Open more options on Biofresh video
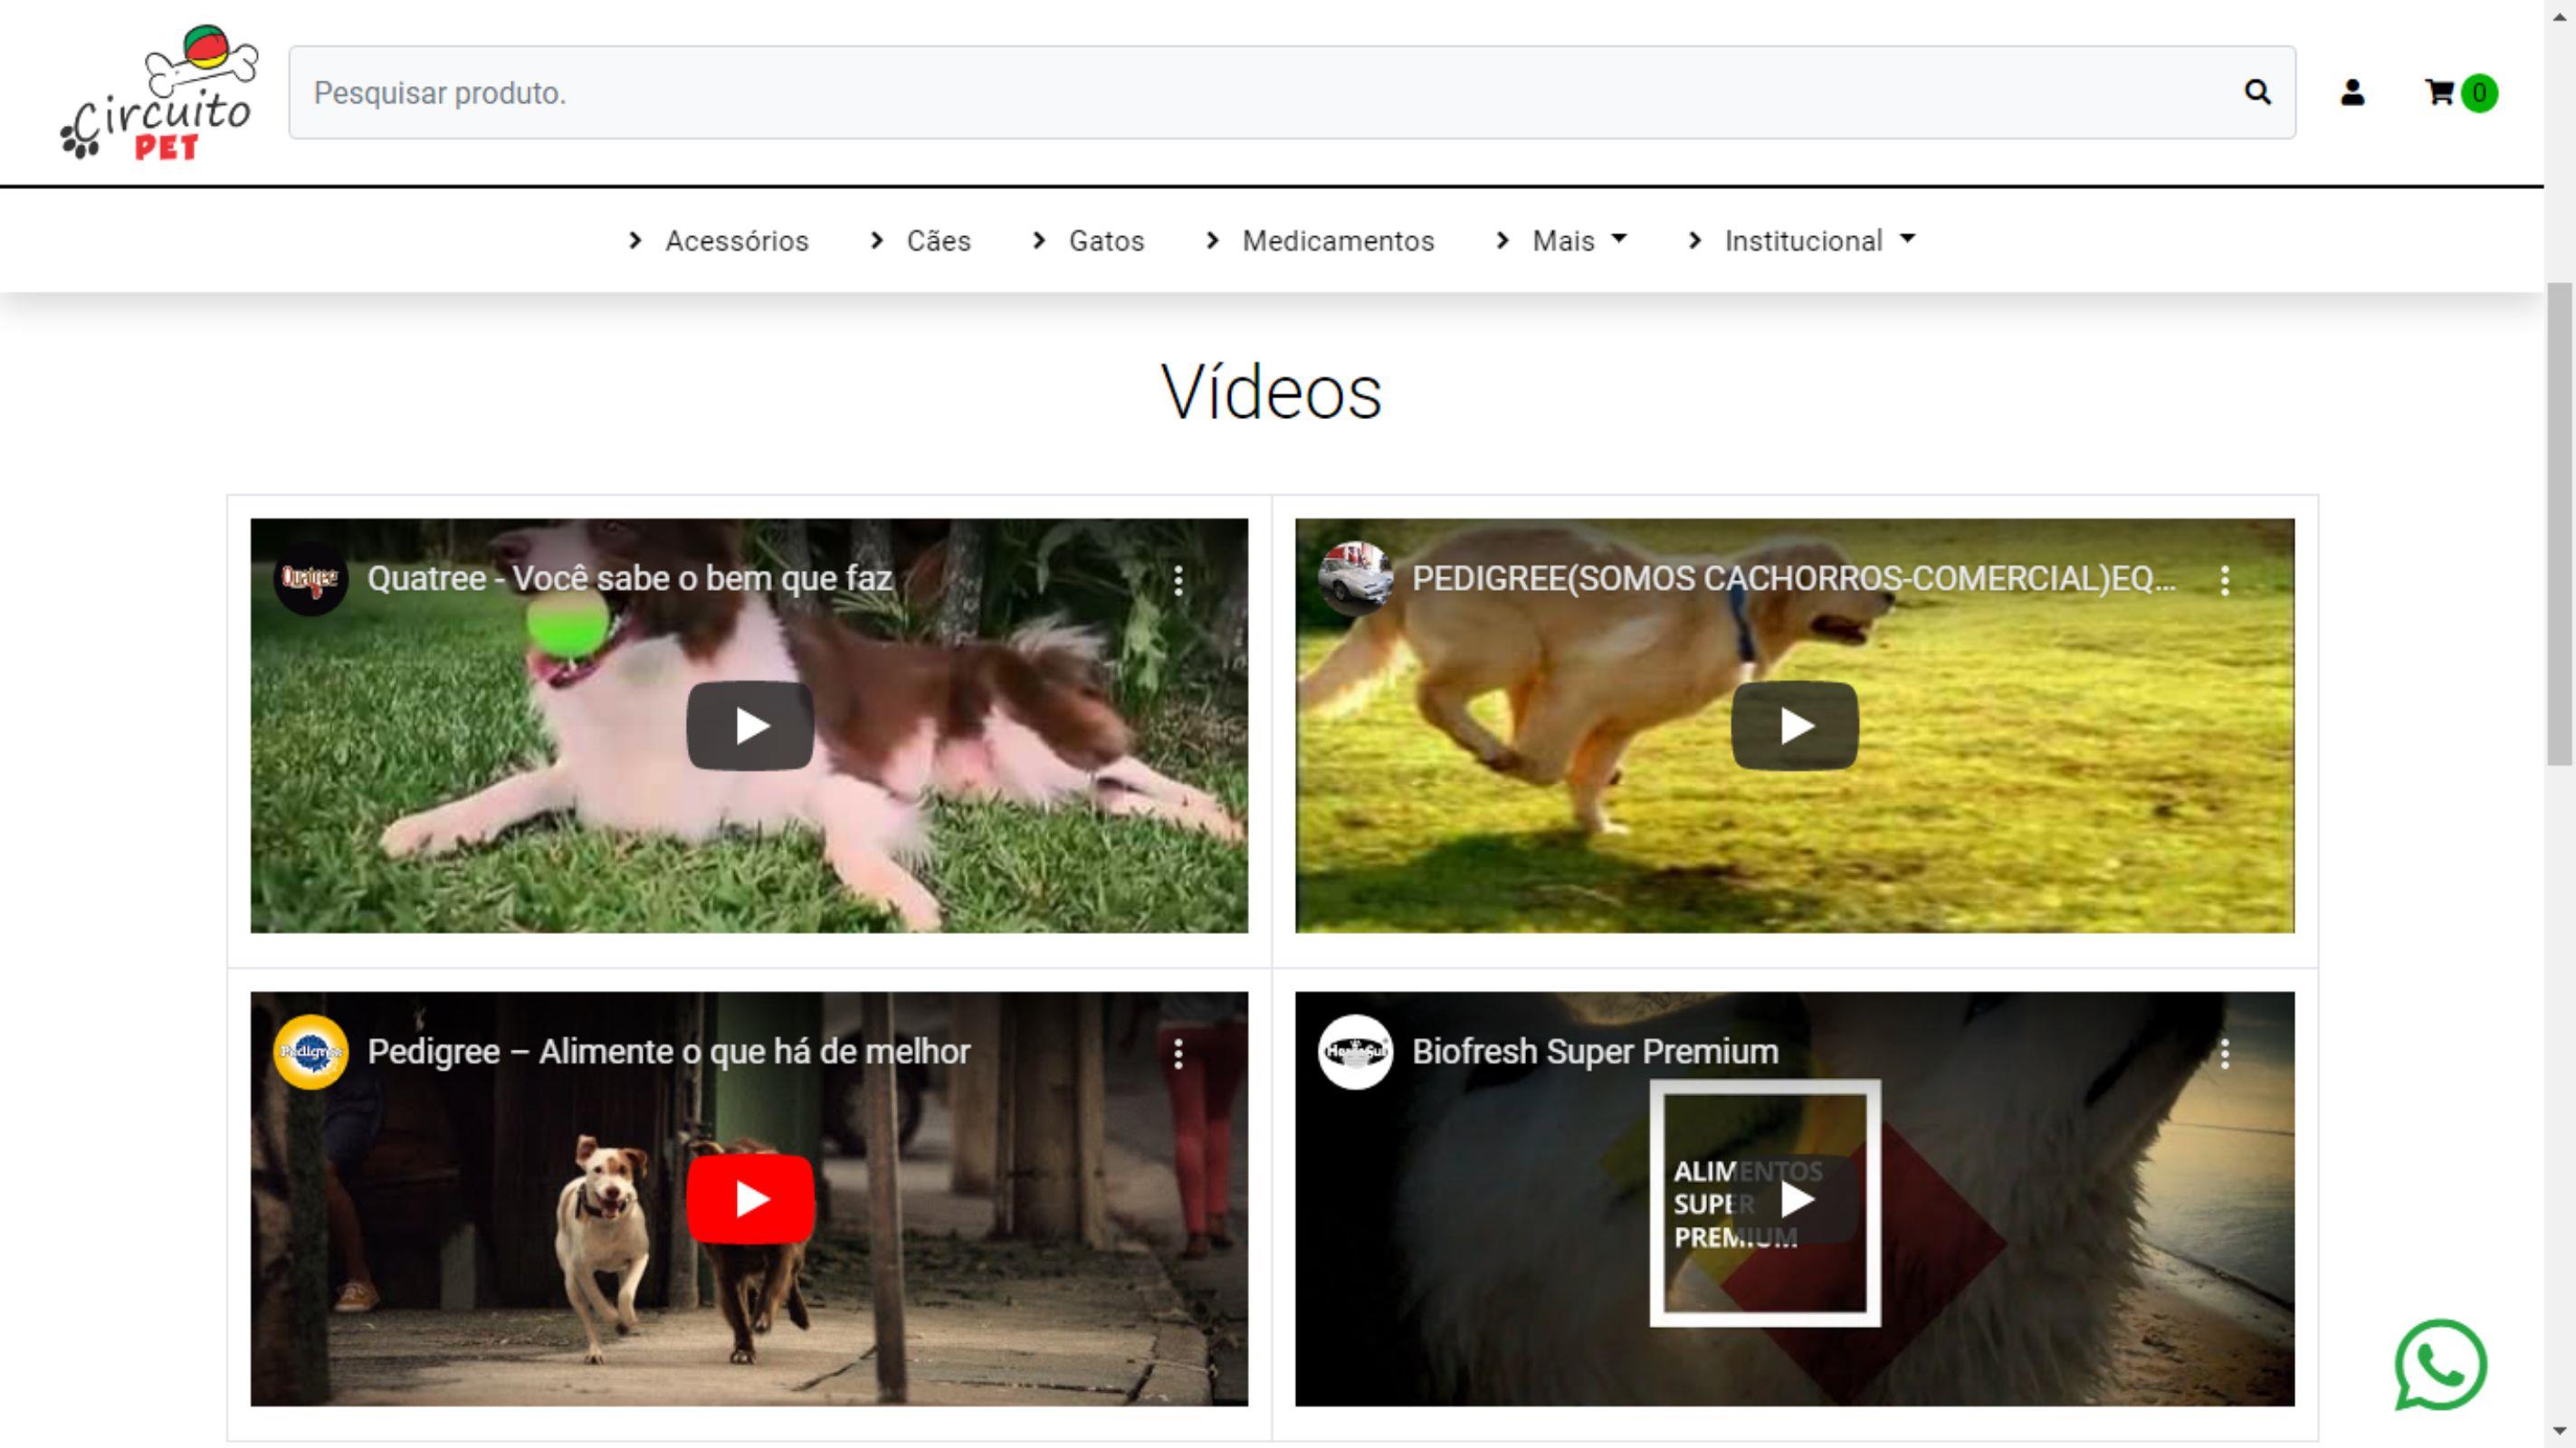The width and height of the screenshot is (2576, 1448). point(2225,1053)
